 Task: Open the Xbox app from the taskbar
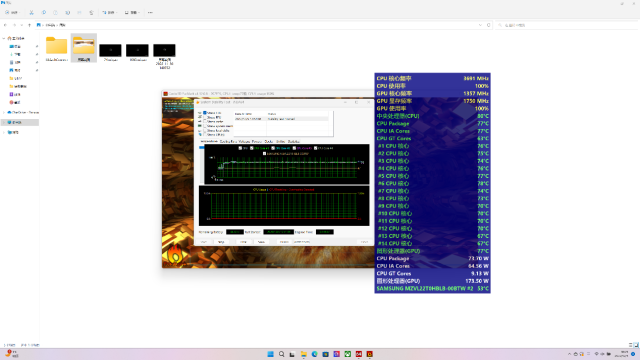coord(347,354)
